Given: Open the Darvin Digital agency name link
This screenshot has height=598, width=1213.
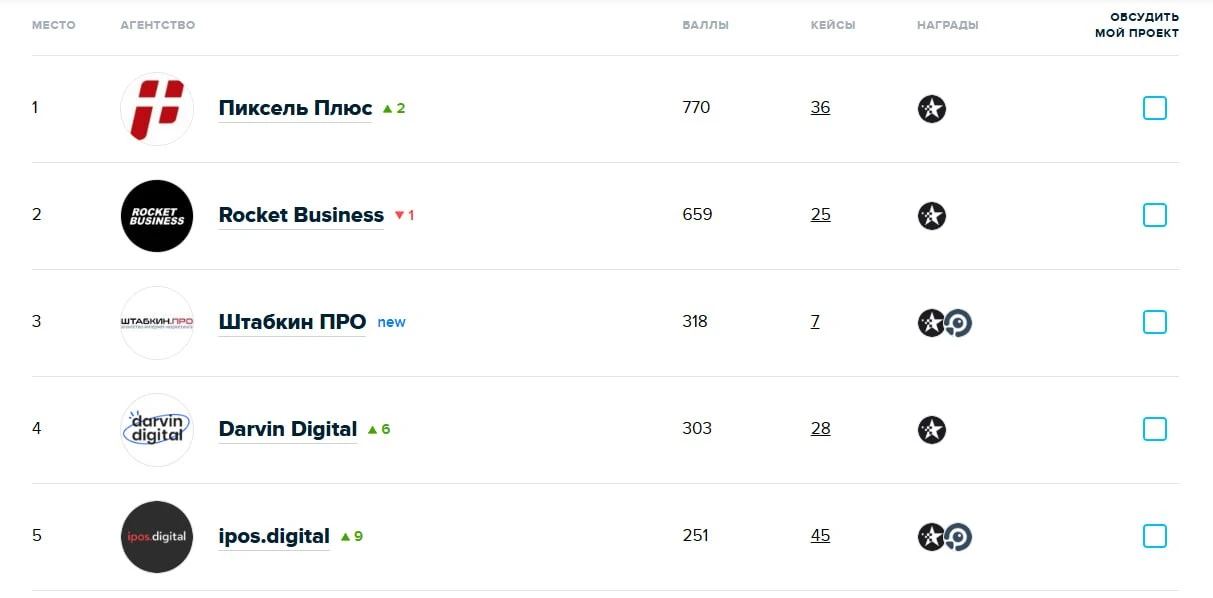Looking at the screenshot, I should pos(288,429).
